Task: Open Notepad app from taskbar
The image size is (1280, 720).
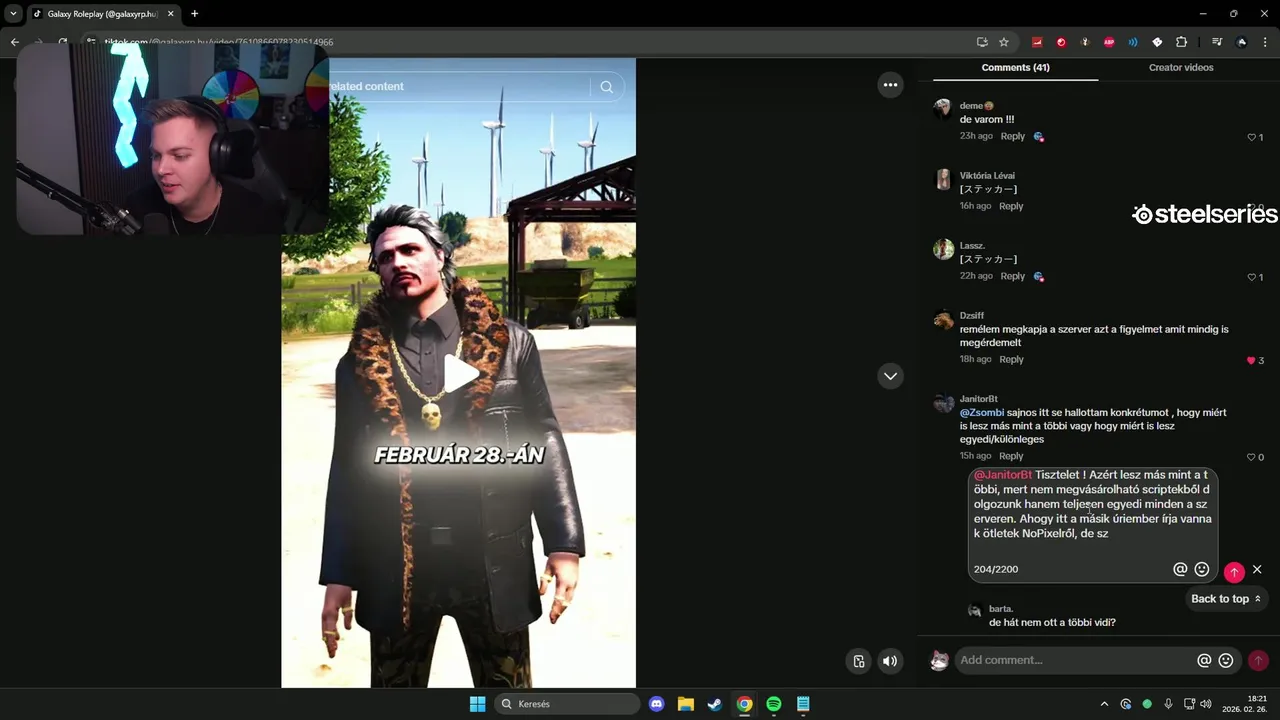Action: 803,704
